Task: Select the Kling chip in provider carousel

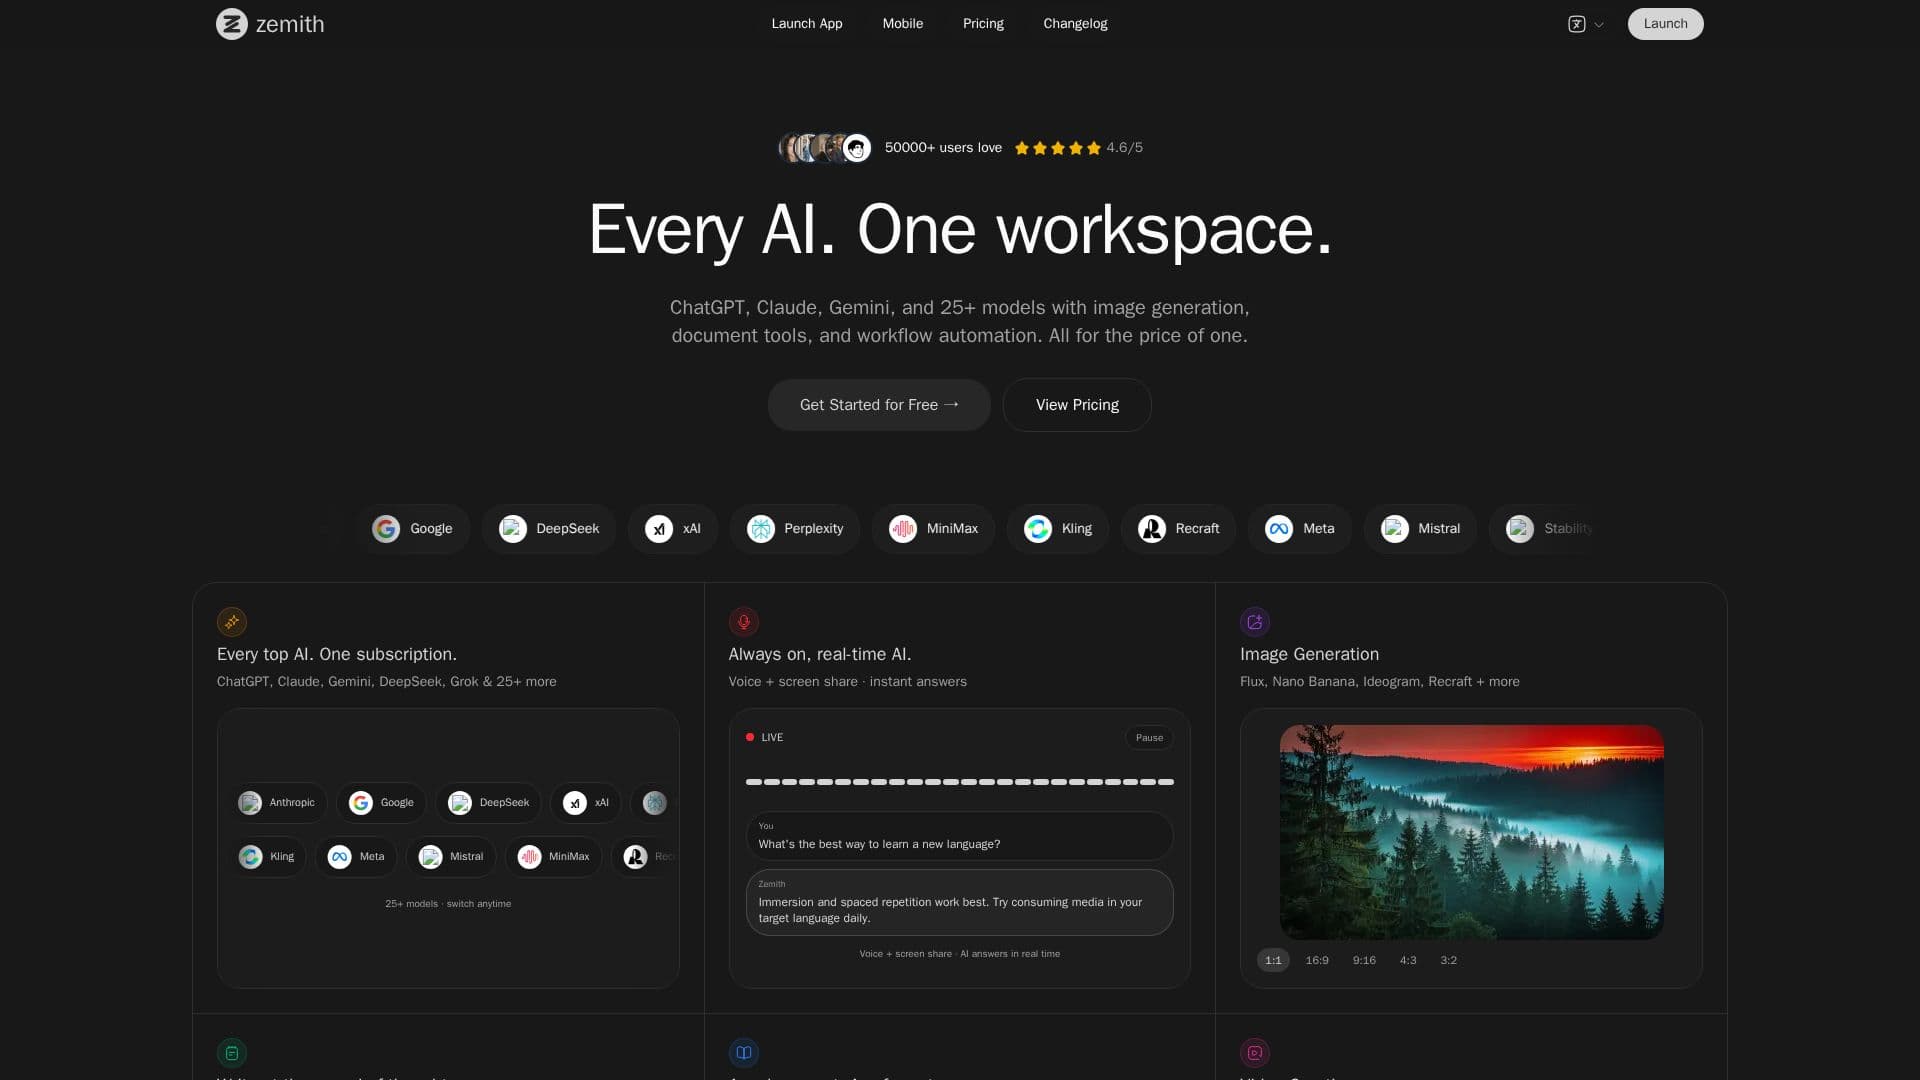Action: coord(1058,529)
